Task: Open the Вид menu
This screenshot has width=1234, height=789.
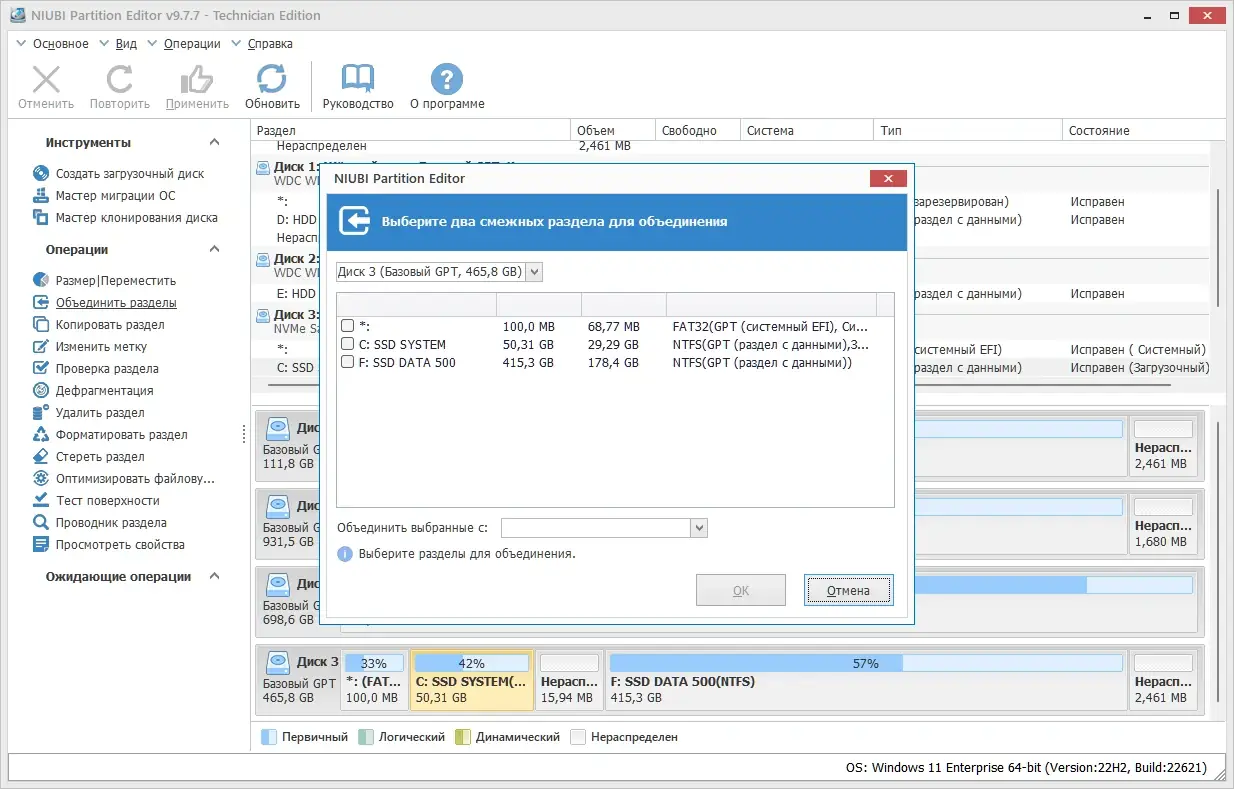Action: pos(126,44)
